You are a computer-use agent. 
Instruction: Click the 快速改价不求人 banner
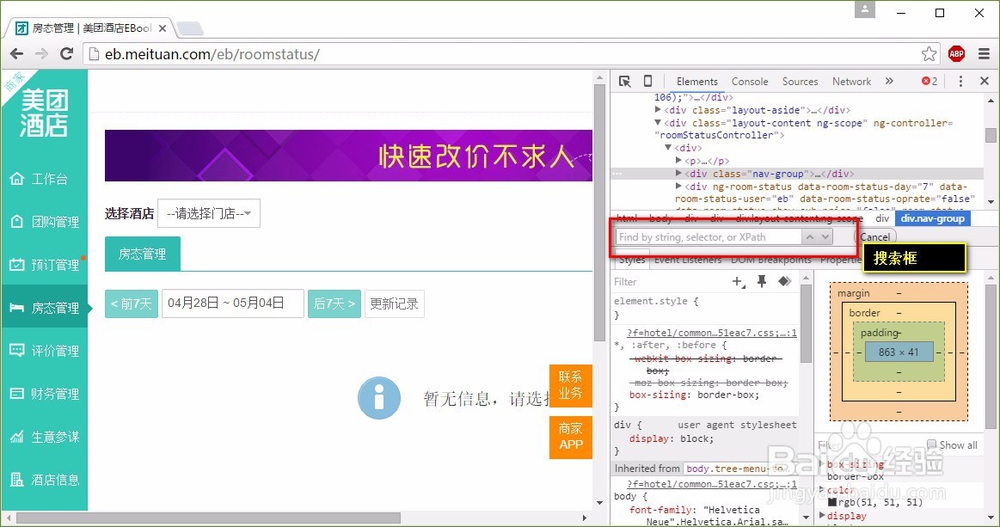pos(349,156)
